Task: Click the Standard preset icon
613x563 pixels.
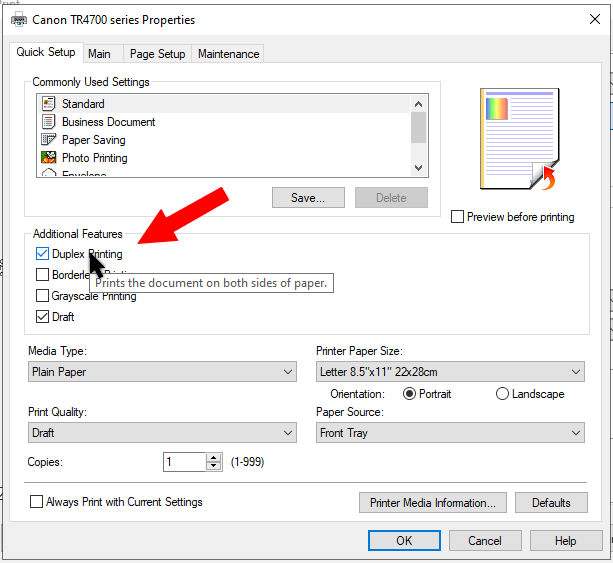Action: [x=48, y=104]
